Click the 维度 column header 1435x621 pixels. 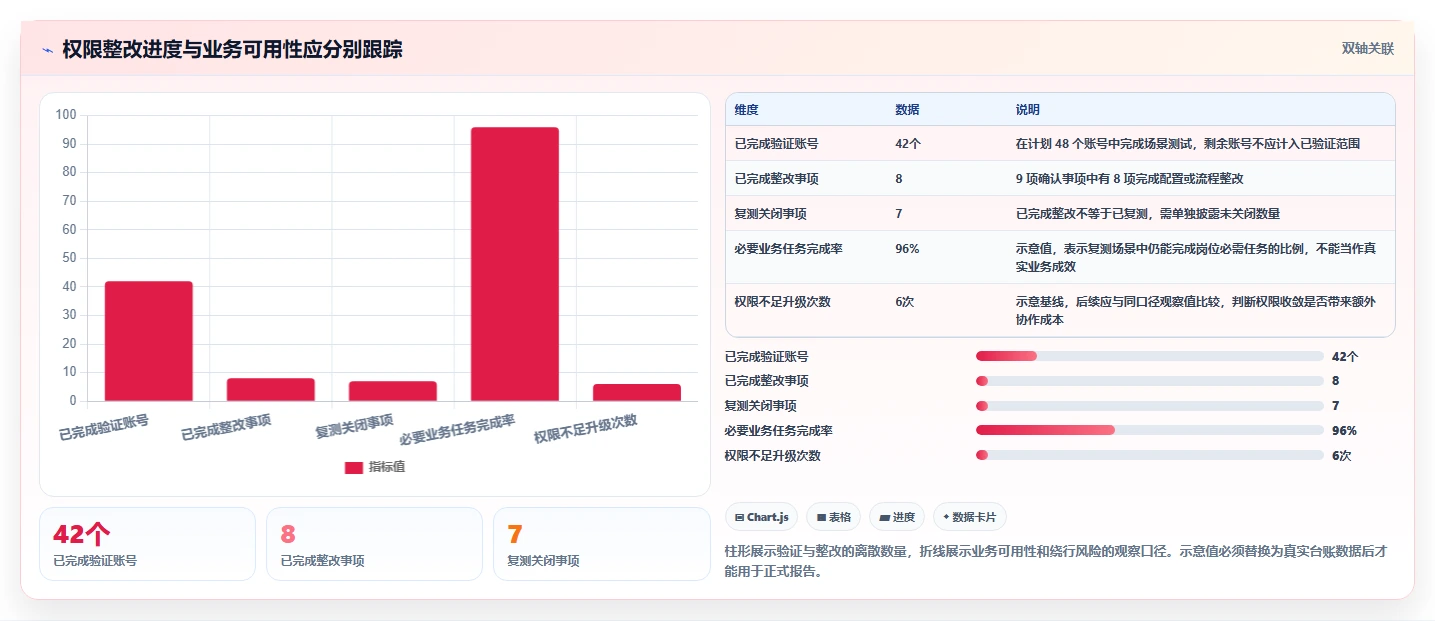[x=747, y=110]
